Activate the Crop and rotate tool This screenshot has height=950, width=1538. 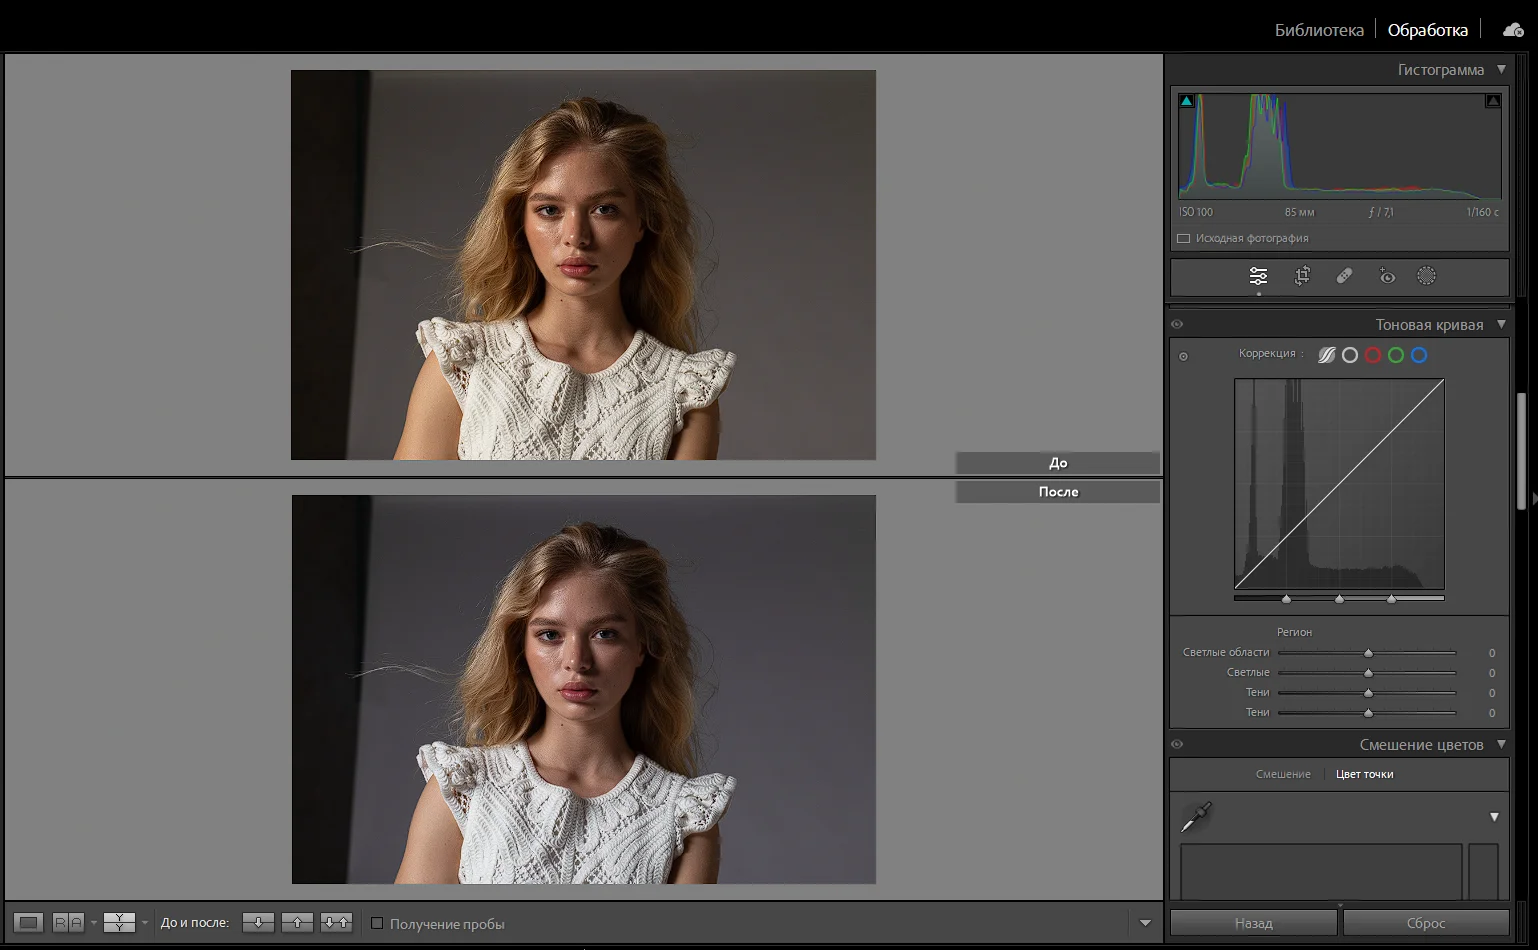pyautogui.click(x=1302, y=276)
